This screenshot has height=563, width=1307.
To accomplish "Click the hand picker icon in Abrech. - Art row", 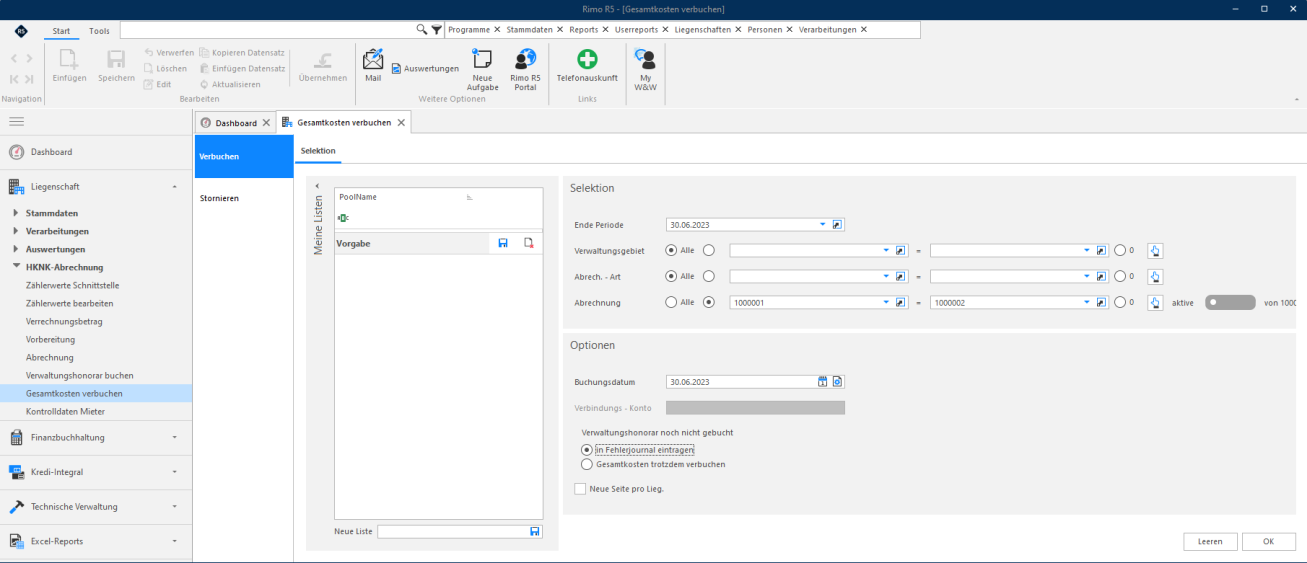I will 1156,276.
